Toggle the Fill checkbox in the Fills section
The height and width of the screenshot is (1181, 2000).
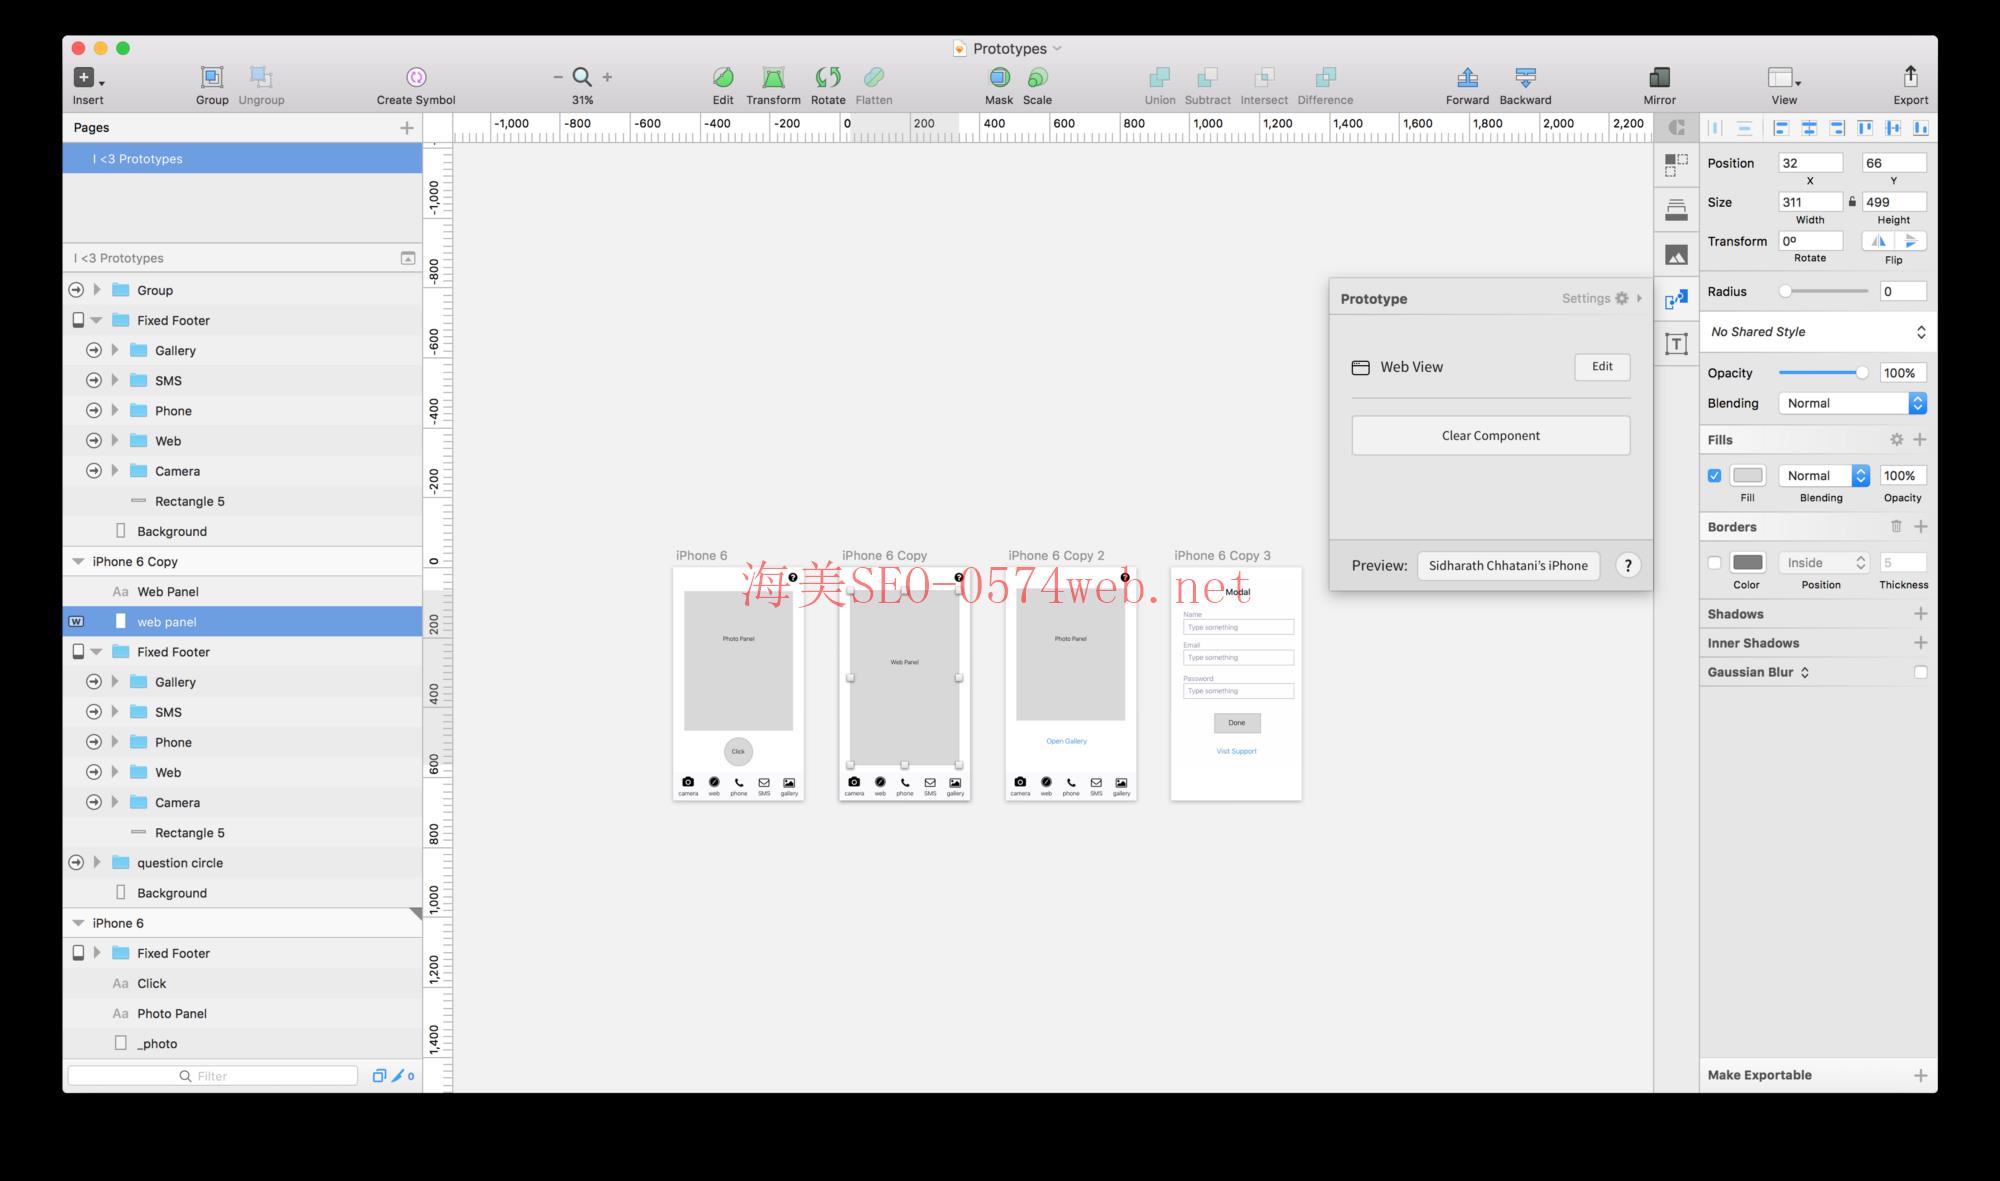tap(1713, 475)
